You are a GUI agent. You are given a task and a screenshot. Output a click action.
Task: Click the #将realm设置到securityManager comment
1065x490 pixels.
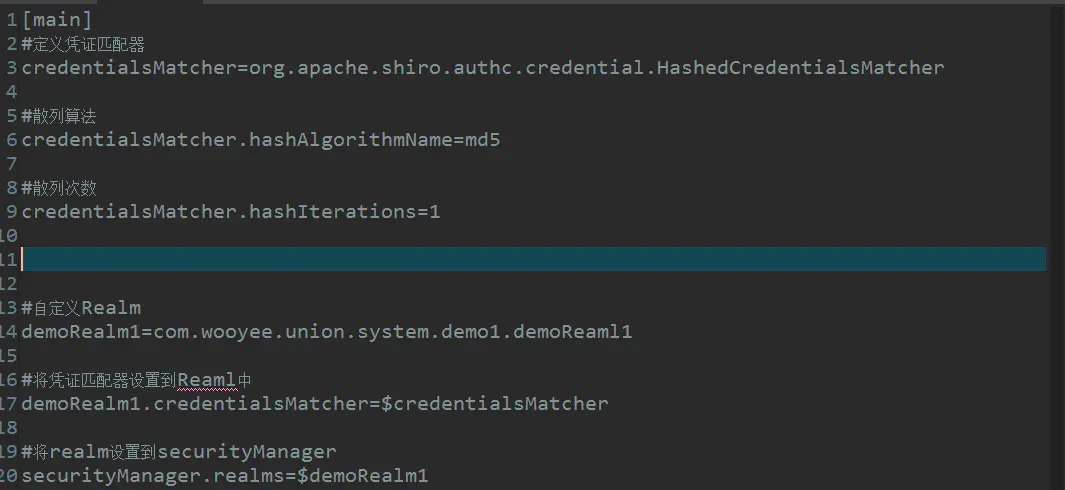179,452
